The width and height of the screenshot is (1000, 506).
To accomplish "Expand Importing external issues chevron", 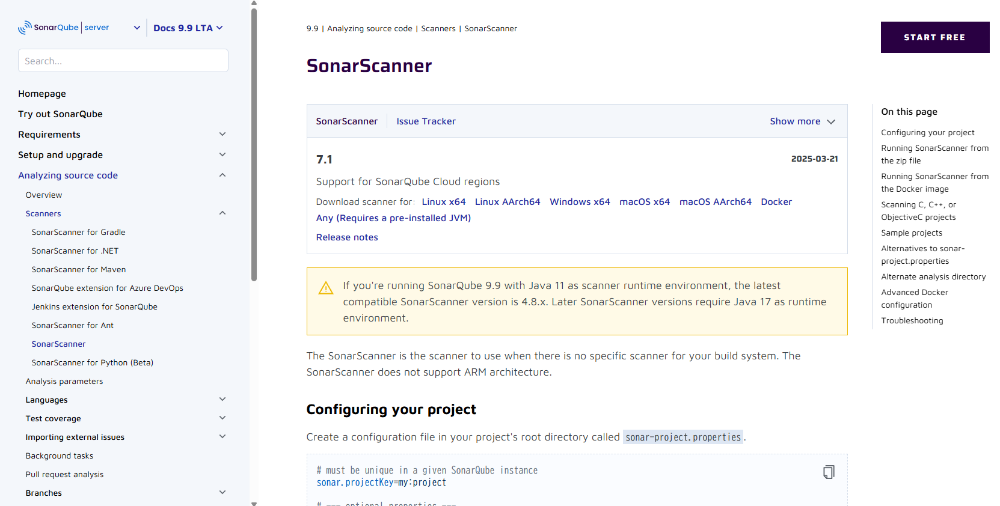I will (223, 436).
